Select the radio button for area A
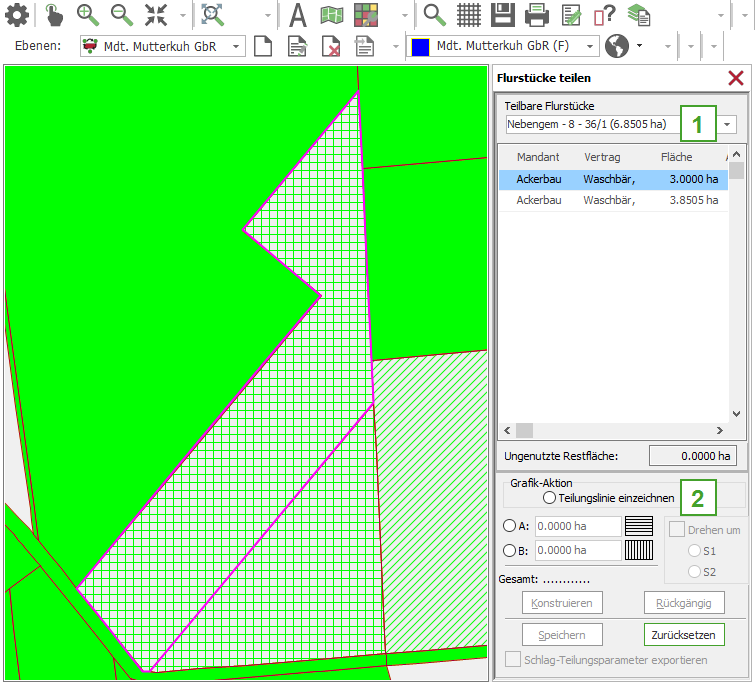 509,526
